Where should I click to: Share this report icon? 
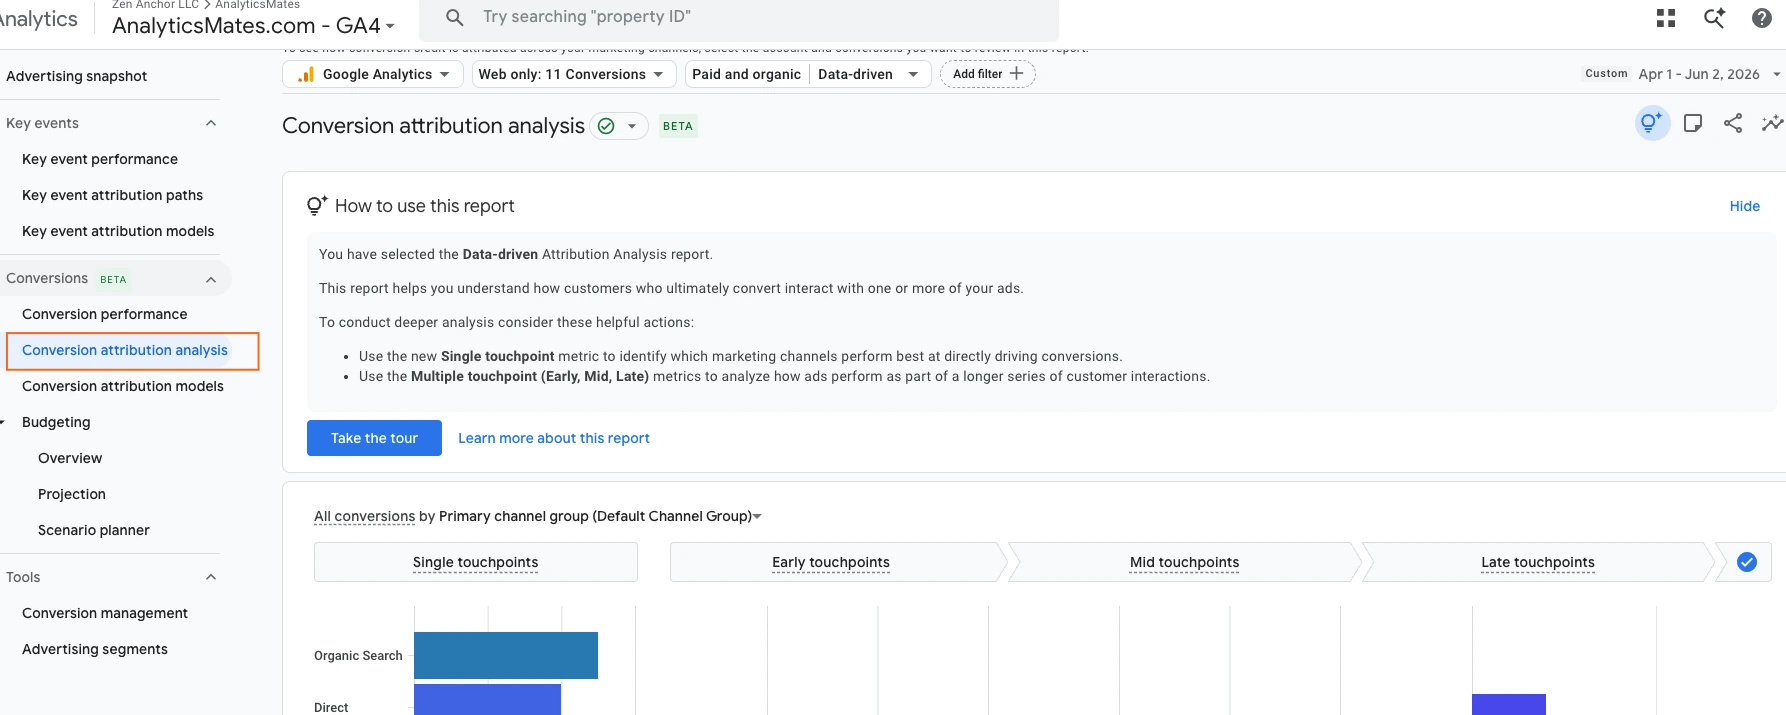coord(1733,123)
